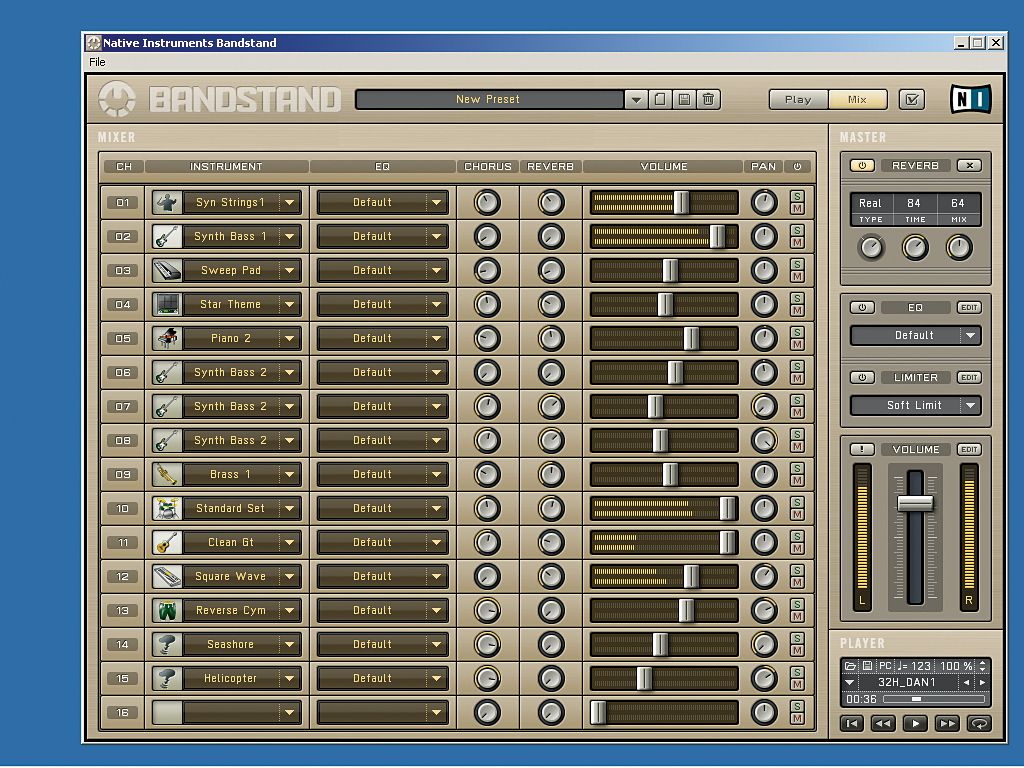Image resolution: width=1024 pixels, height=768 pixels.
Task: Toggle the Limiter power button
Action: [862, 377]
